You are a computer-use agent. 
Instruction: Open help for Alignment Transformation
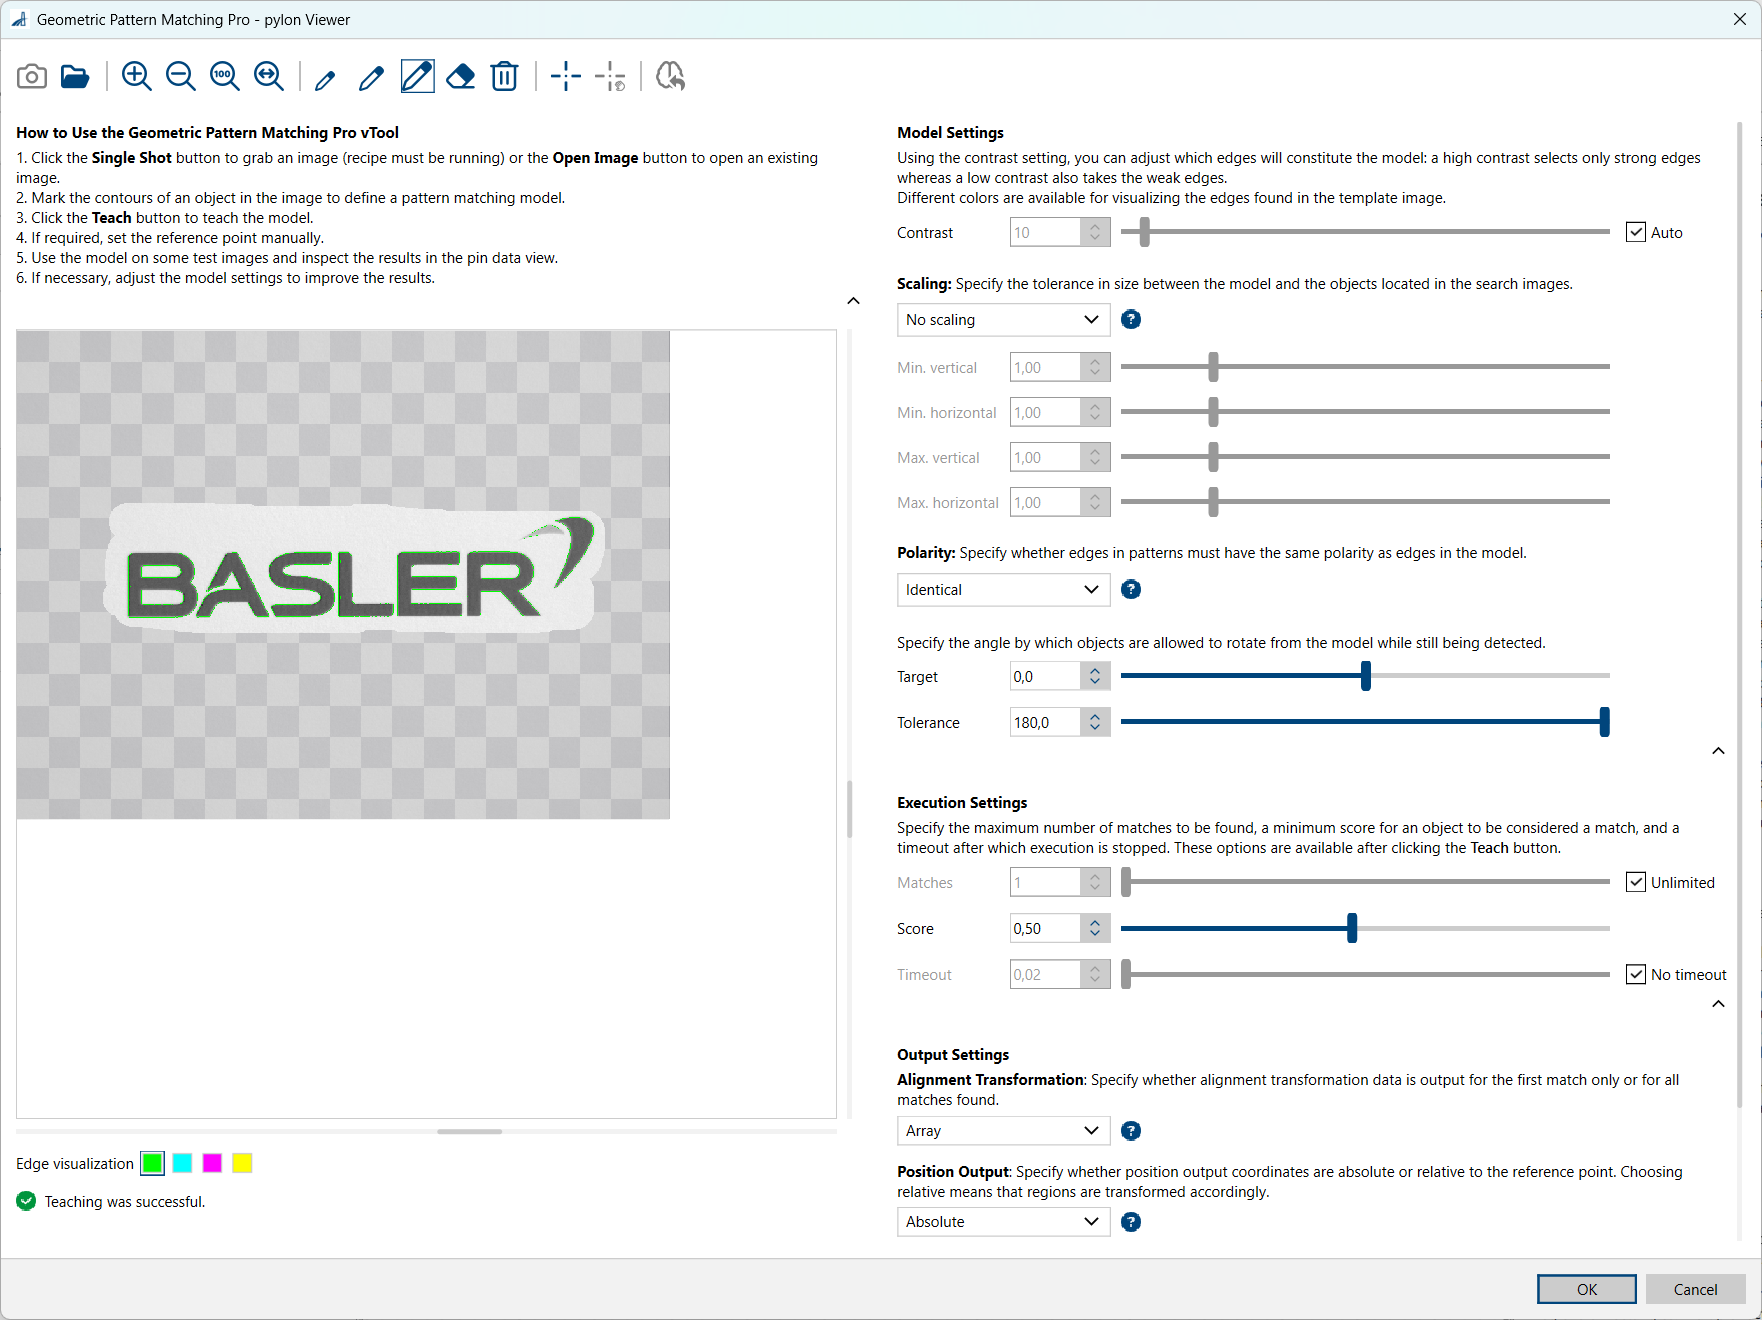click(1131, 1131)
